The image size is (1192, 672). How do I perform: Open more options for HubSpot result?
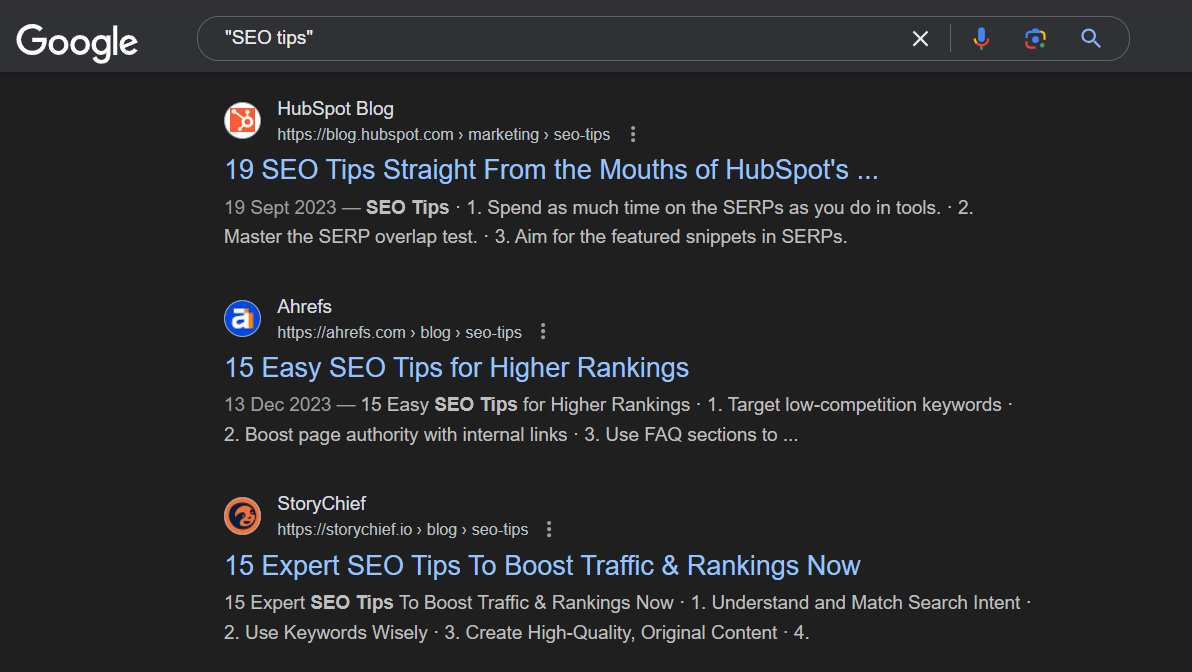click(632, 135)
